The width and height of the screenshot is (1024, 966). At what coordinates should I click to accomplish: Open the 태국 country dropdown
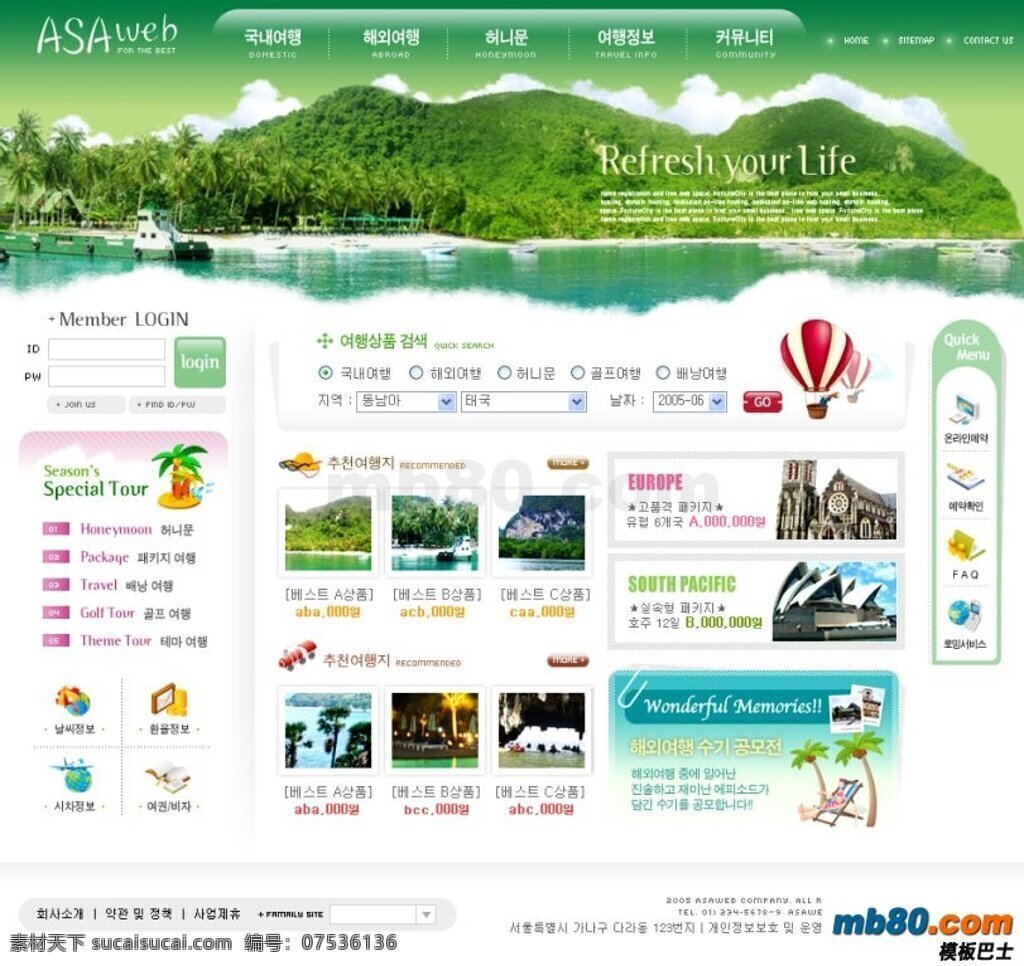tap(524, 401)
